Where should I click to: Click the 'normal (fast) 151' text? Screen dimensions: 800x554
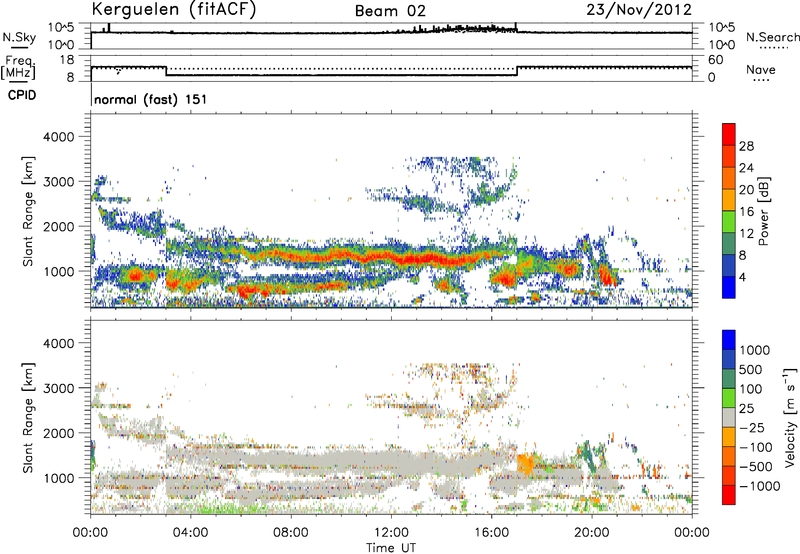tap(151, 99)
